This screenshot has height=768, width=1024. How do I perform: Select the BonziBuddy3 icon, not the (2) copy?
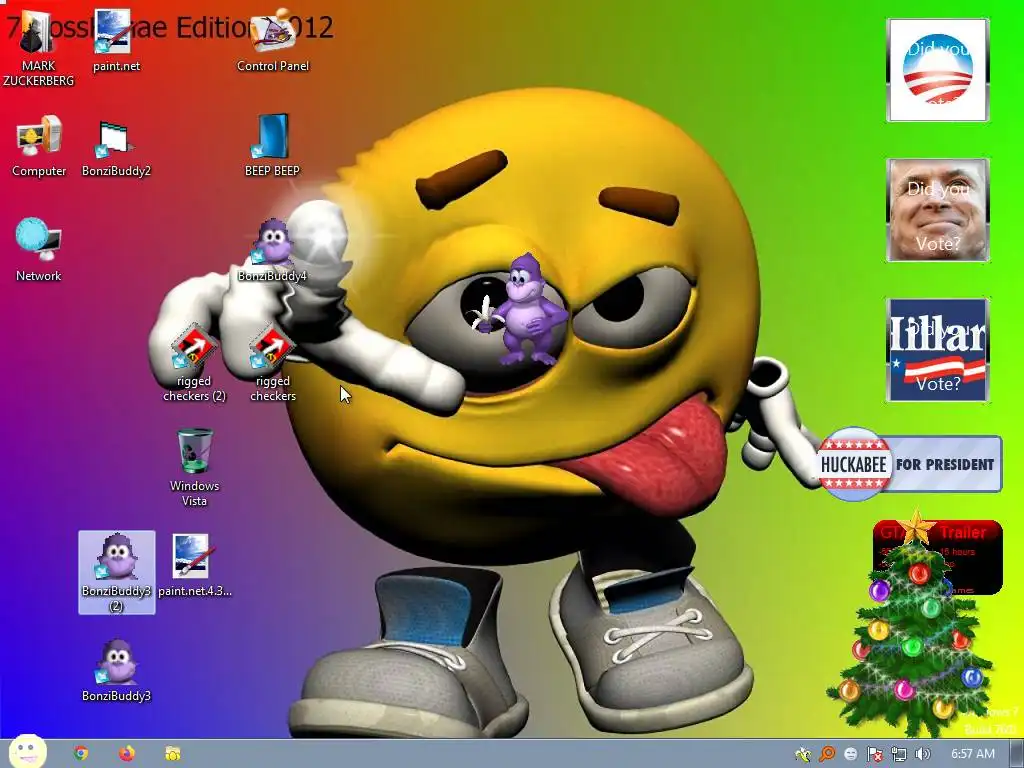116,670
